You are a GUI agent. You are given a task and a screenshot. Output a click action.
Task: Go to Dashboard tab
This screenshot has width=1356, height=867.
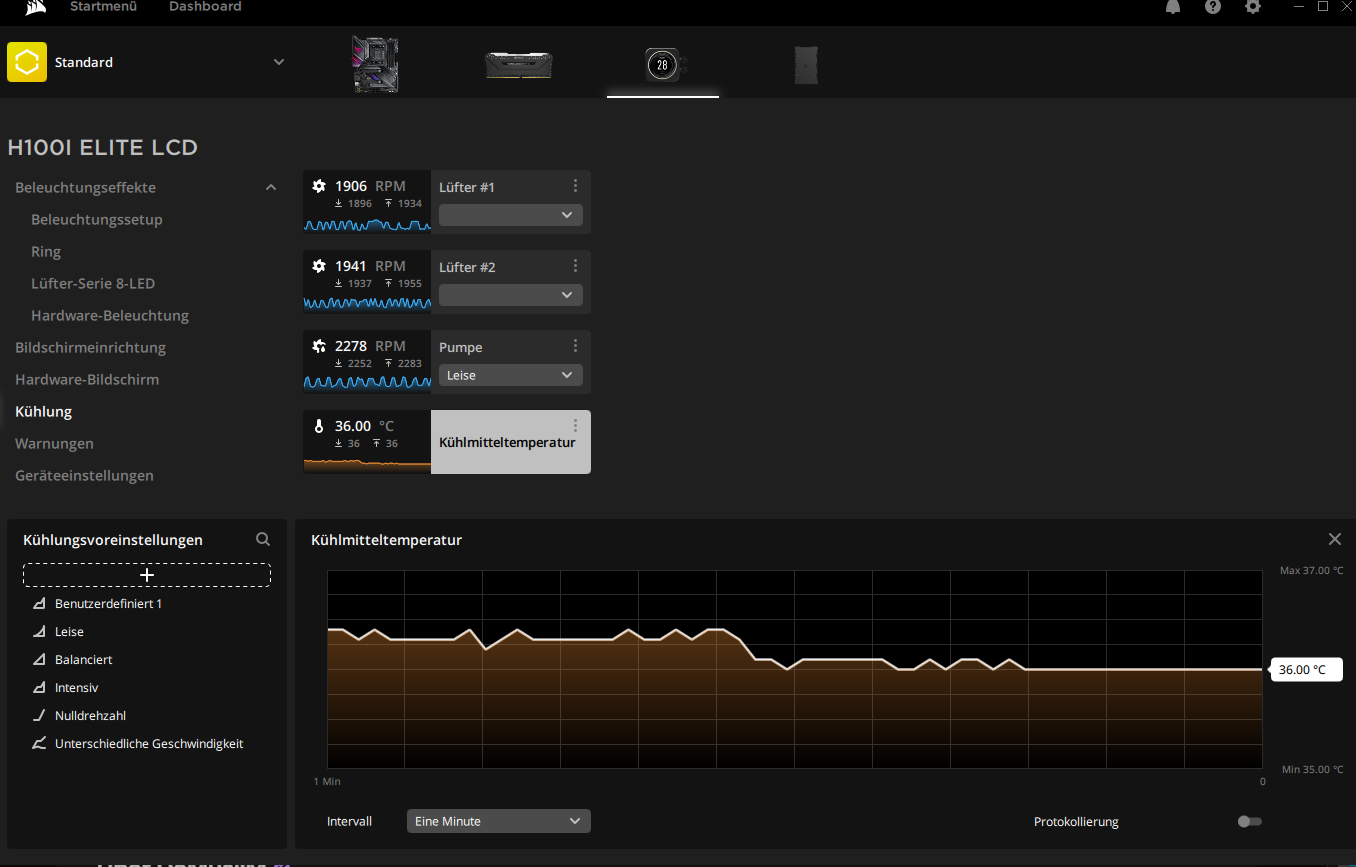(205, 7)
